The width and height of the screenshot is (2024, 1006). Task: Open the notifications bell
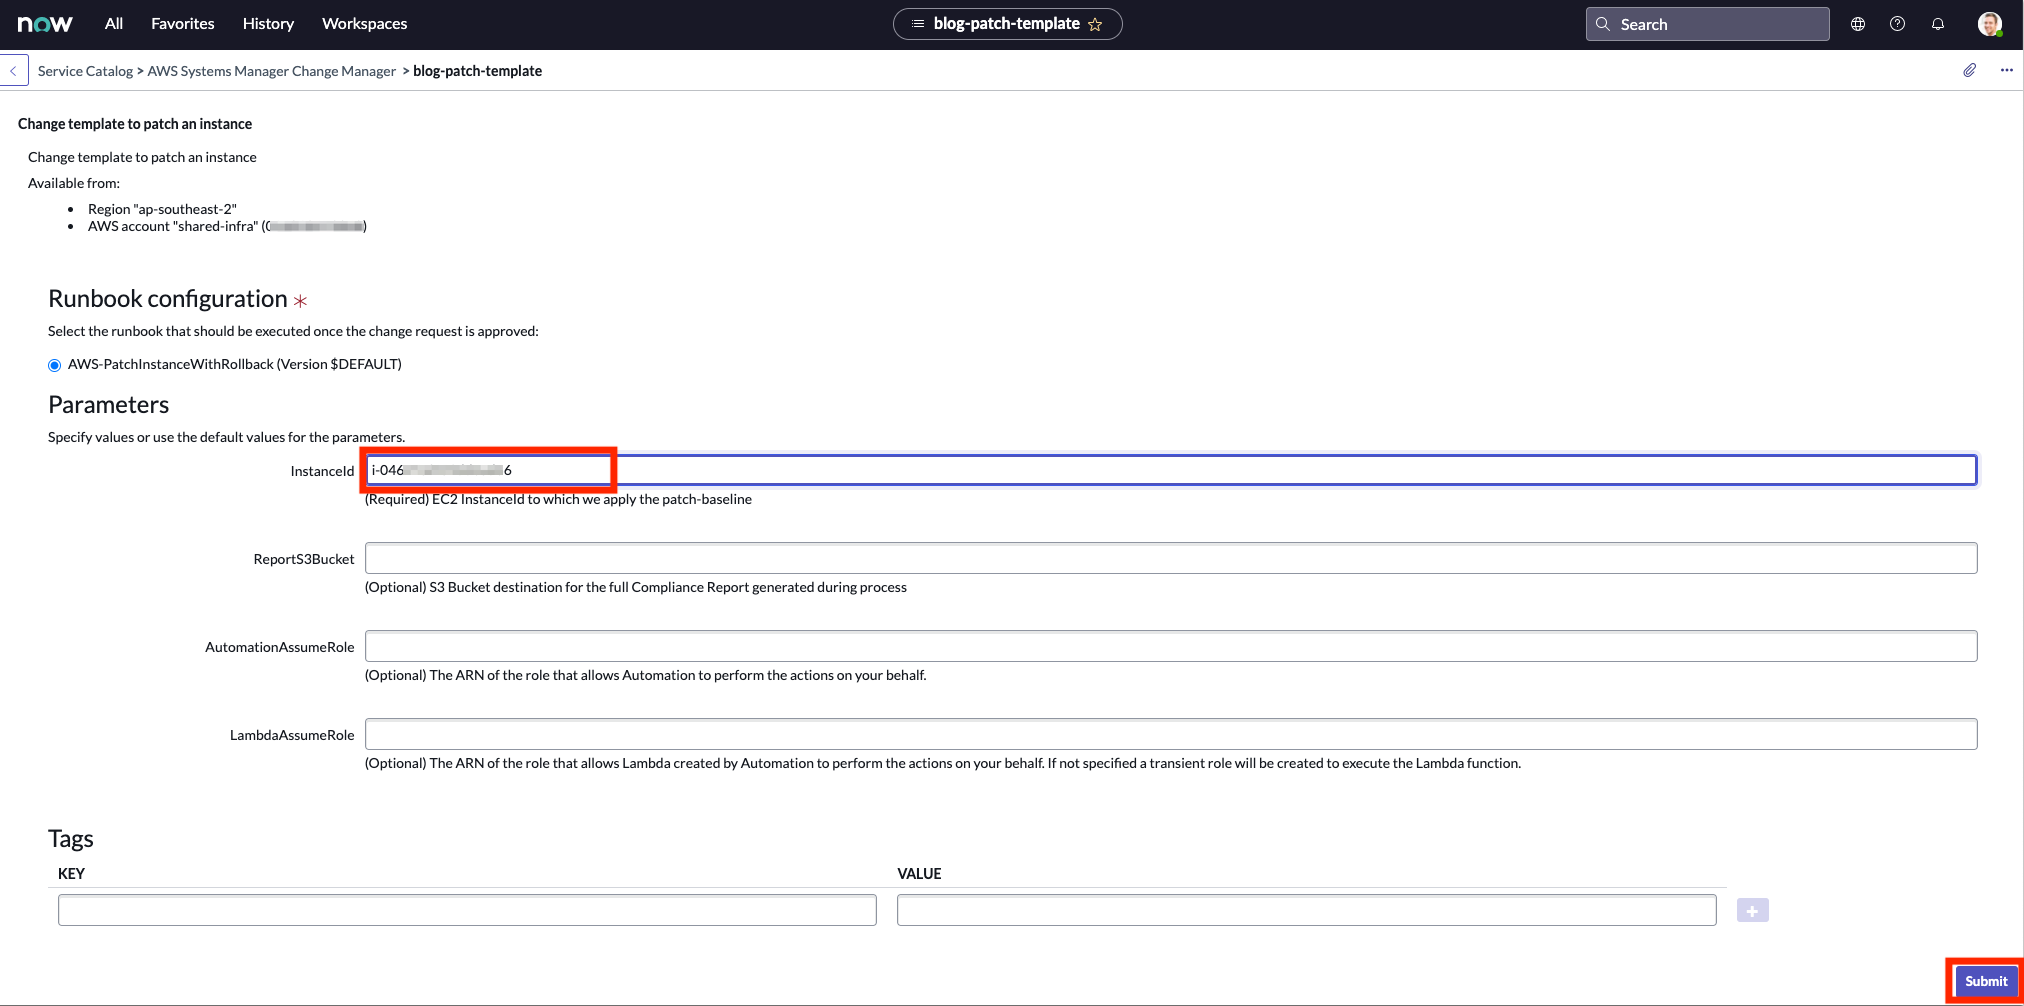[1938, 23]
